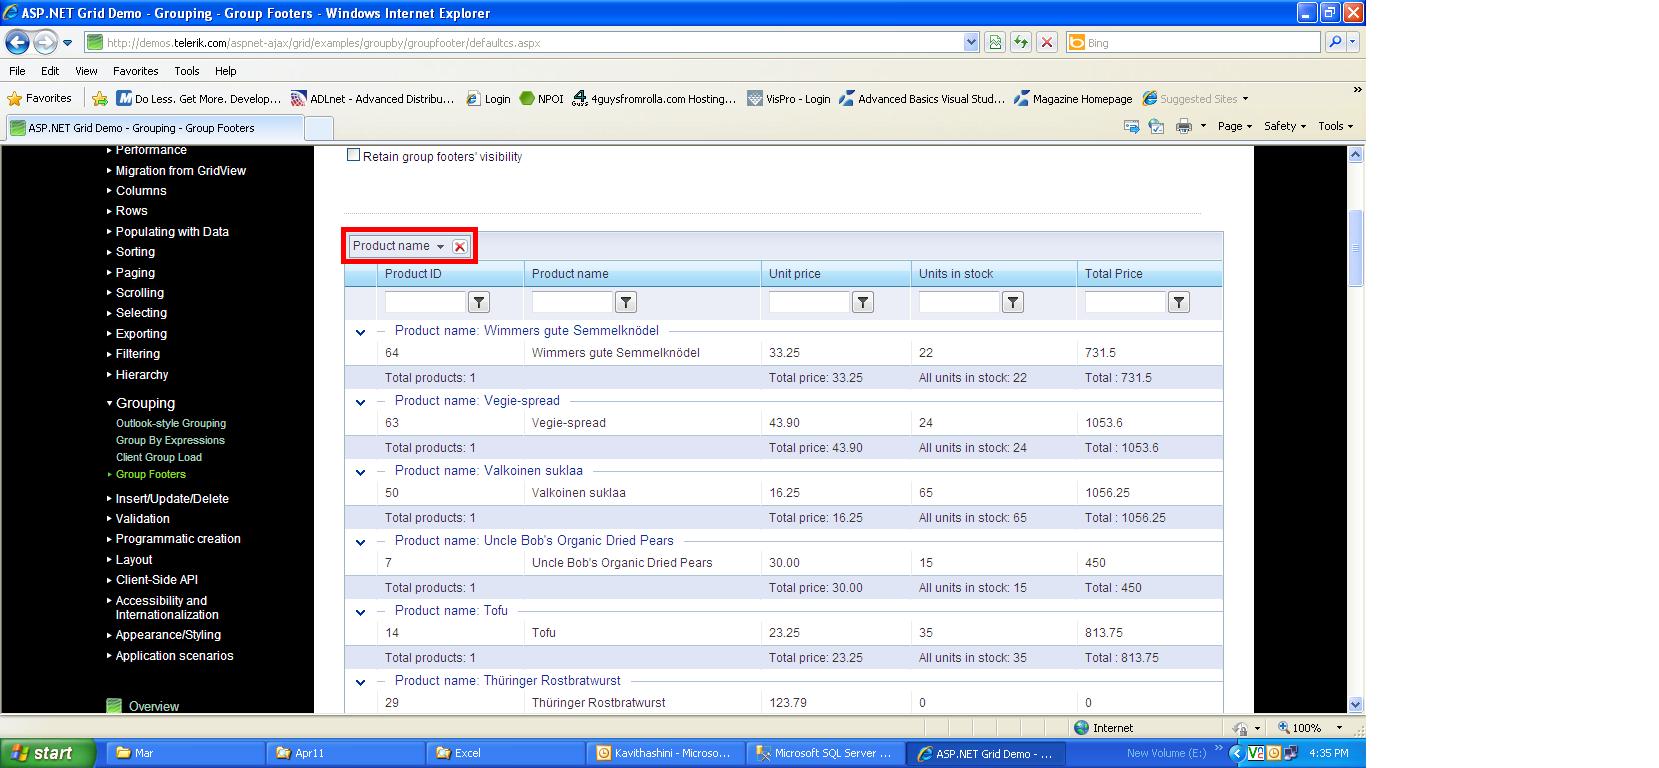Open the Edit menu
1659x768 pixels.
[50, 71]
